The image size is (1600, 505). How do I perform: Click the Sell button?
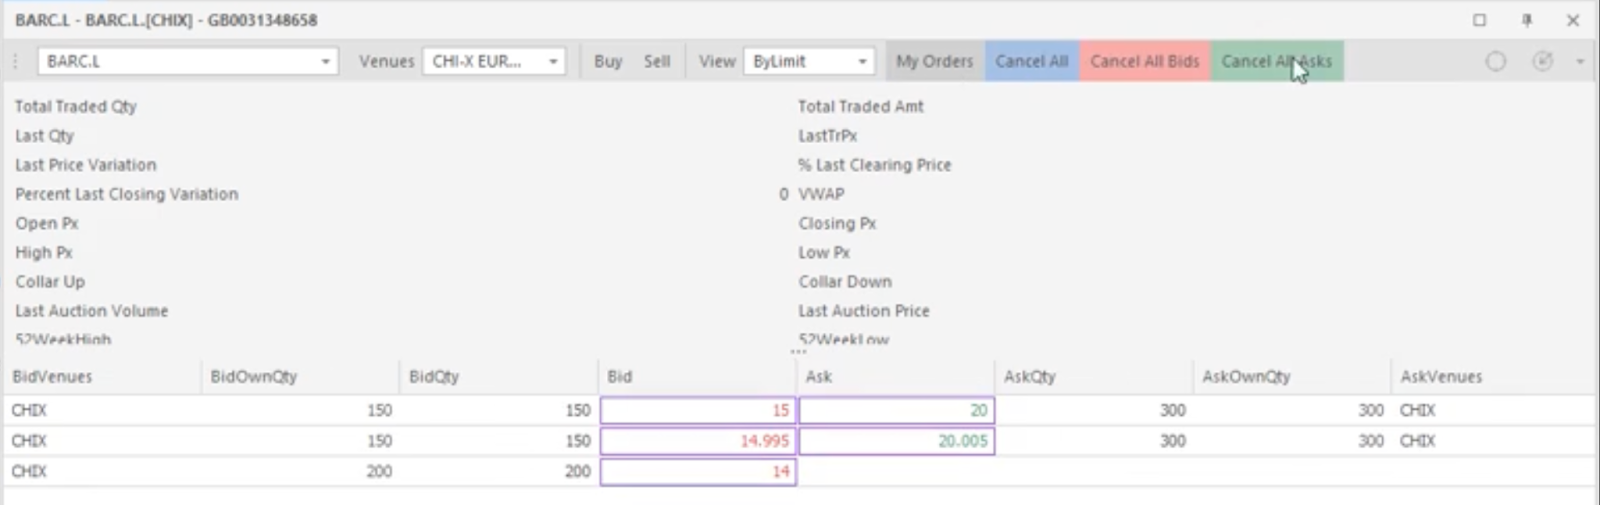coord(657,61)
